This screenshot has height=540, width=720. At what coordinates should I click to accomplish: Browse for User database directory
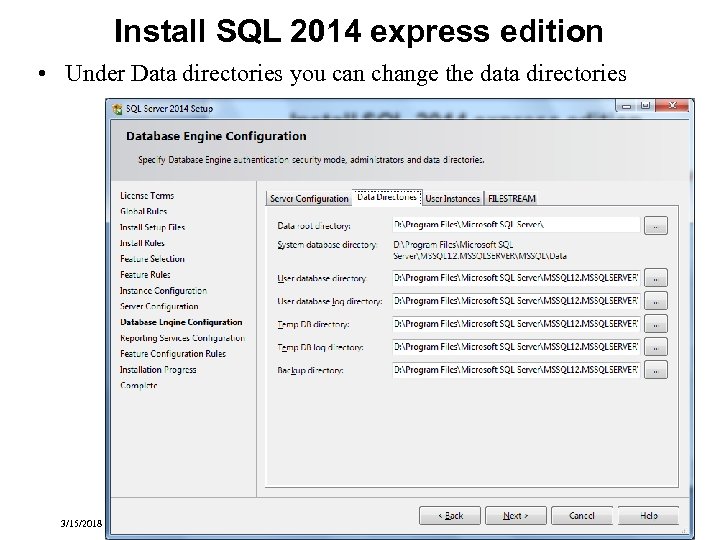tap(656, 278)
